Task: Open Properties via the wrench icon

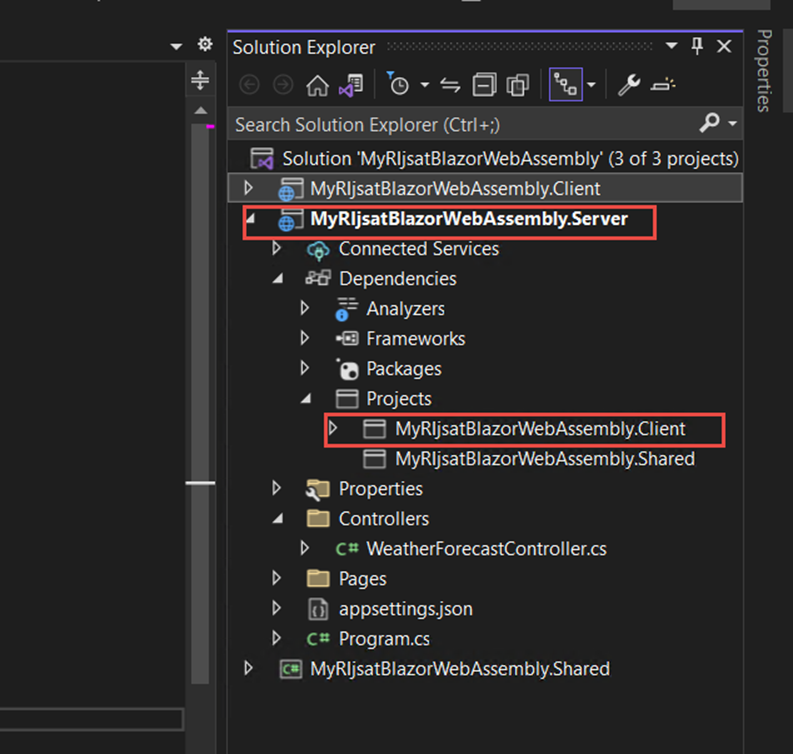Action: [x=628, y=86]
